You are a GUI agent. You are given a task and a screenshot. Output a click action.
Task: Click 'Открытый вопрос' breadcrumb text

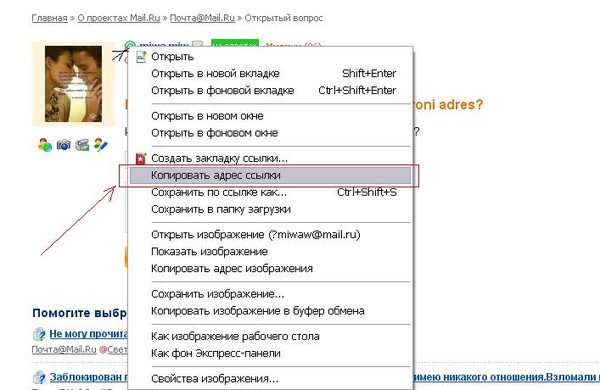(x=284, y=18)
